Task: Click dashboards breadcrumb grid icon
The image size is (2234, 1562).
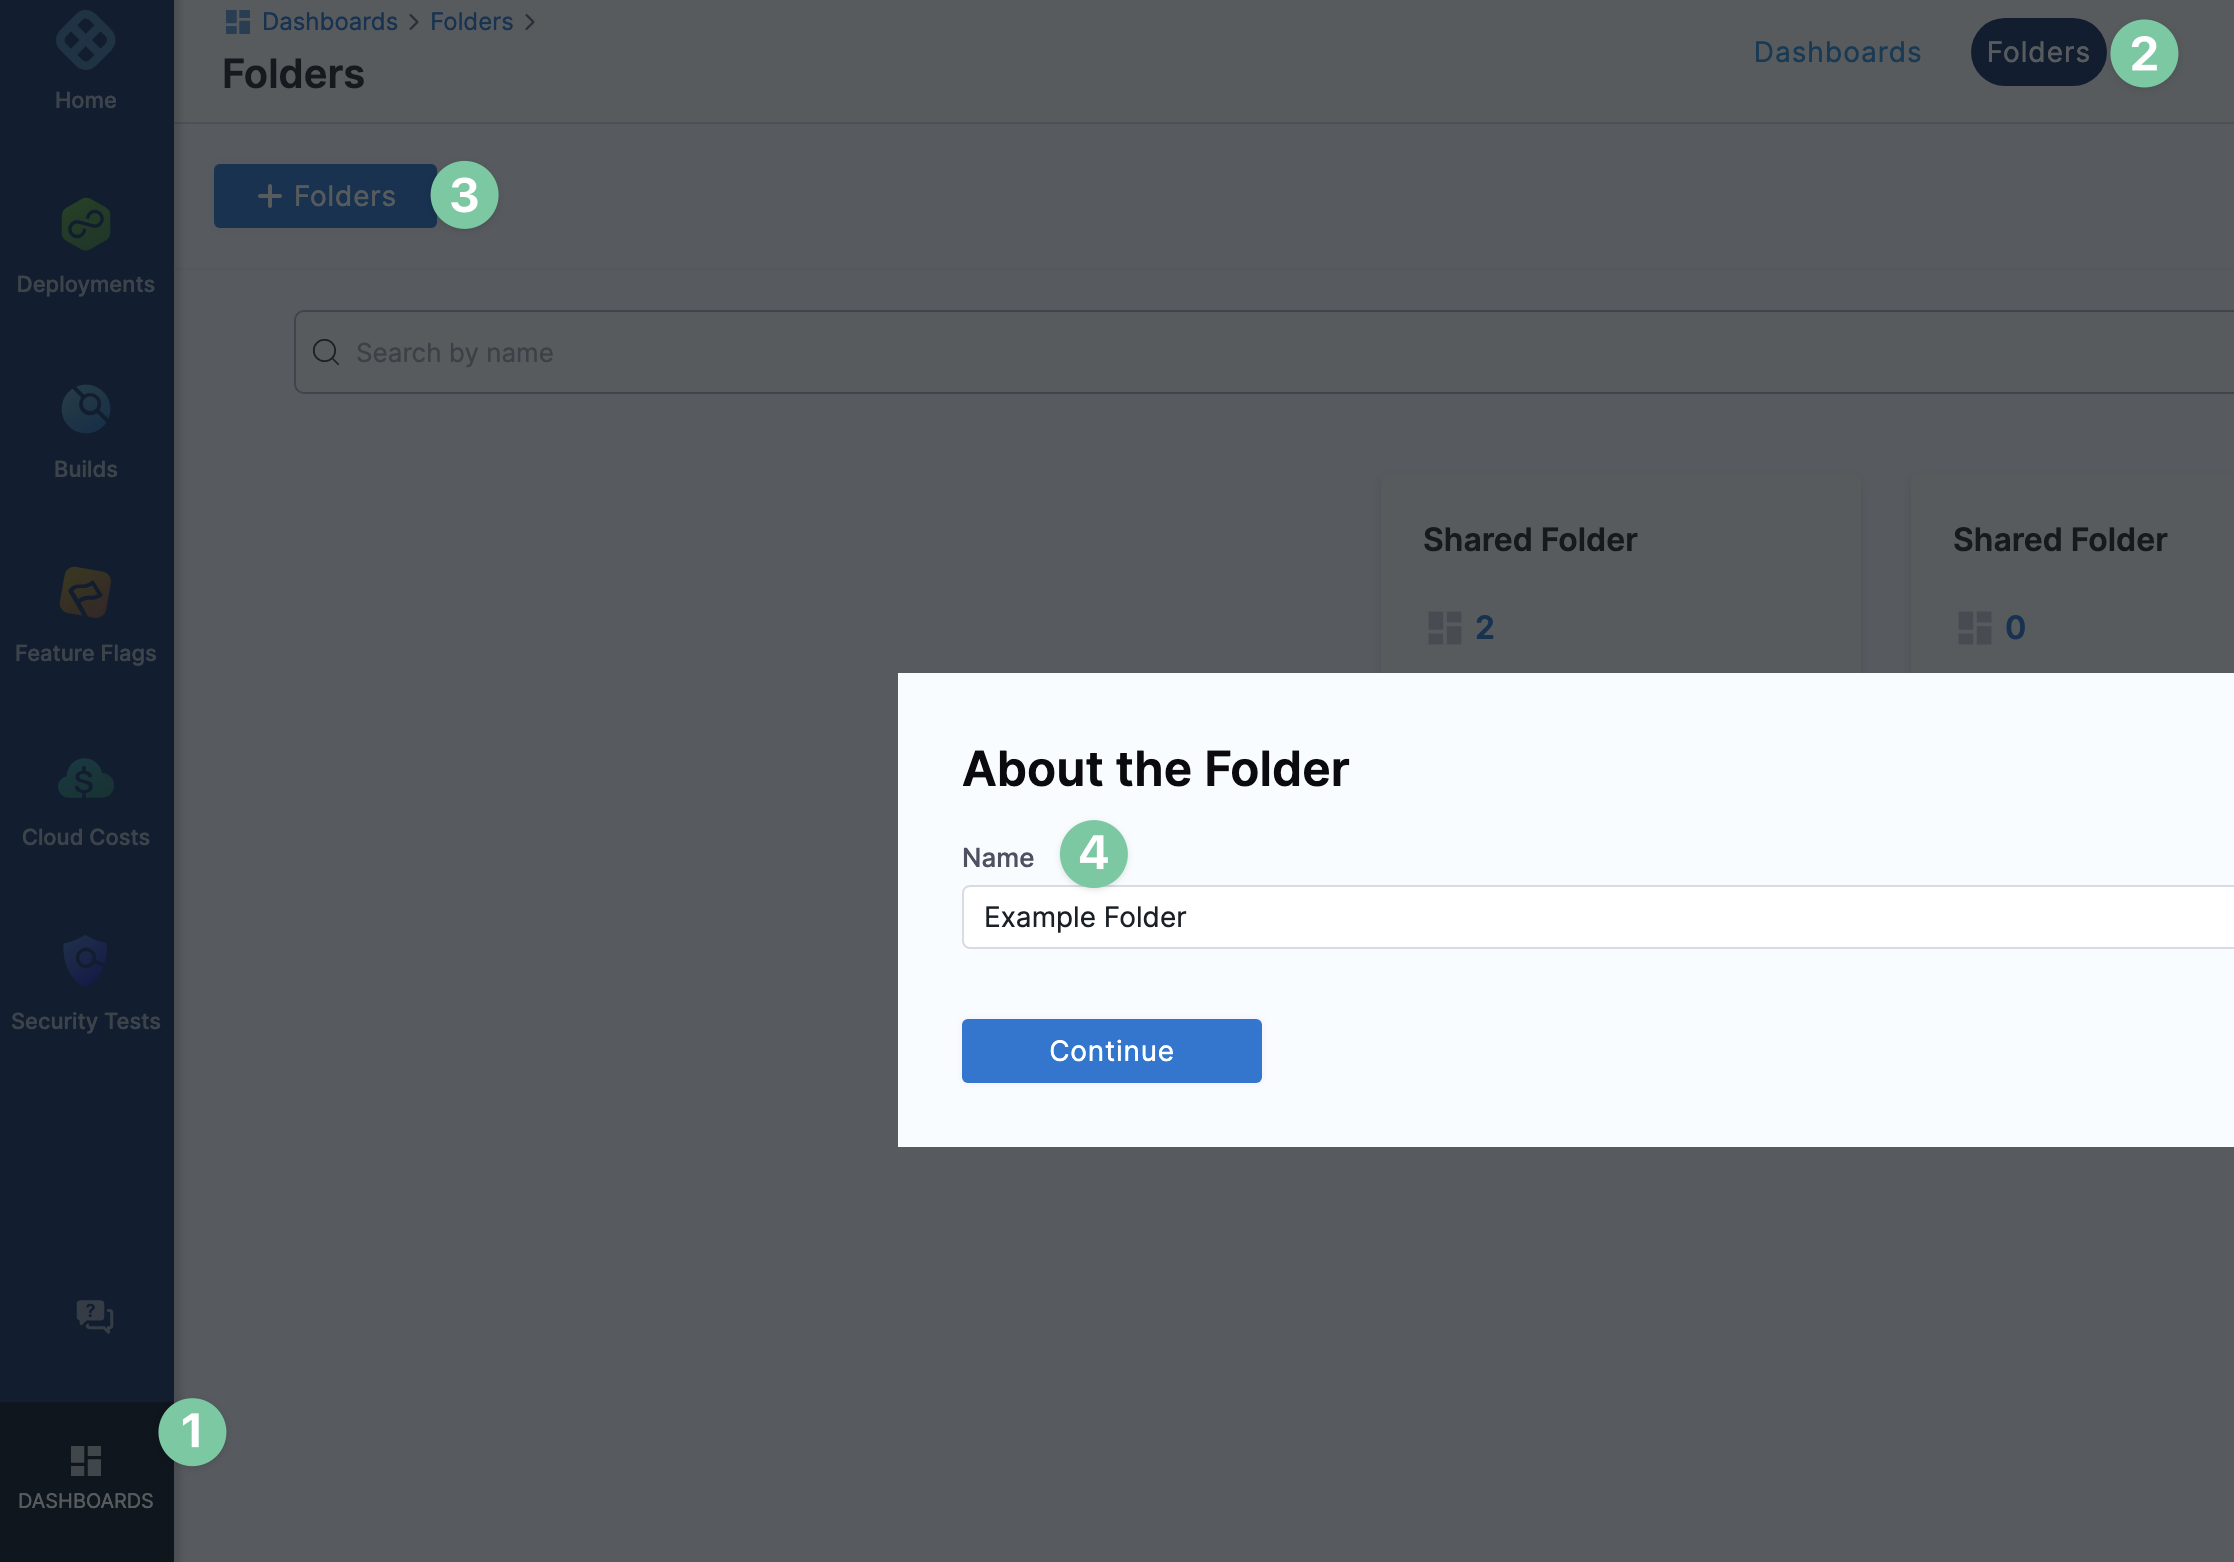Action: [237, 22]
